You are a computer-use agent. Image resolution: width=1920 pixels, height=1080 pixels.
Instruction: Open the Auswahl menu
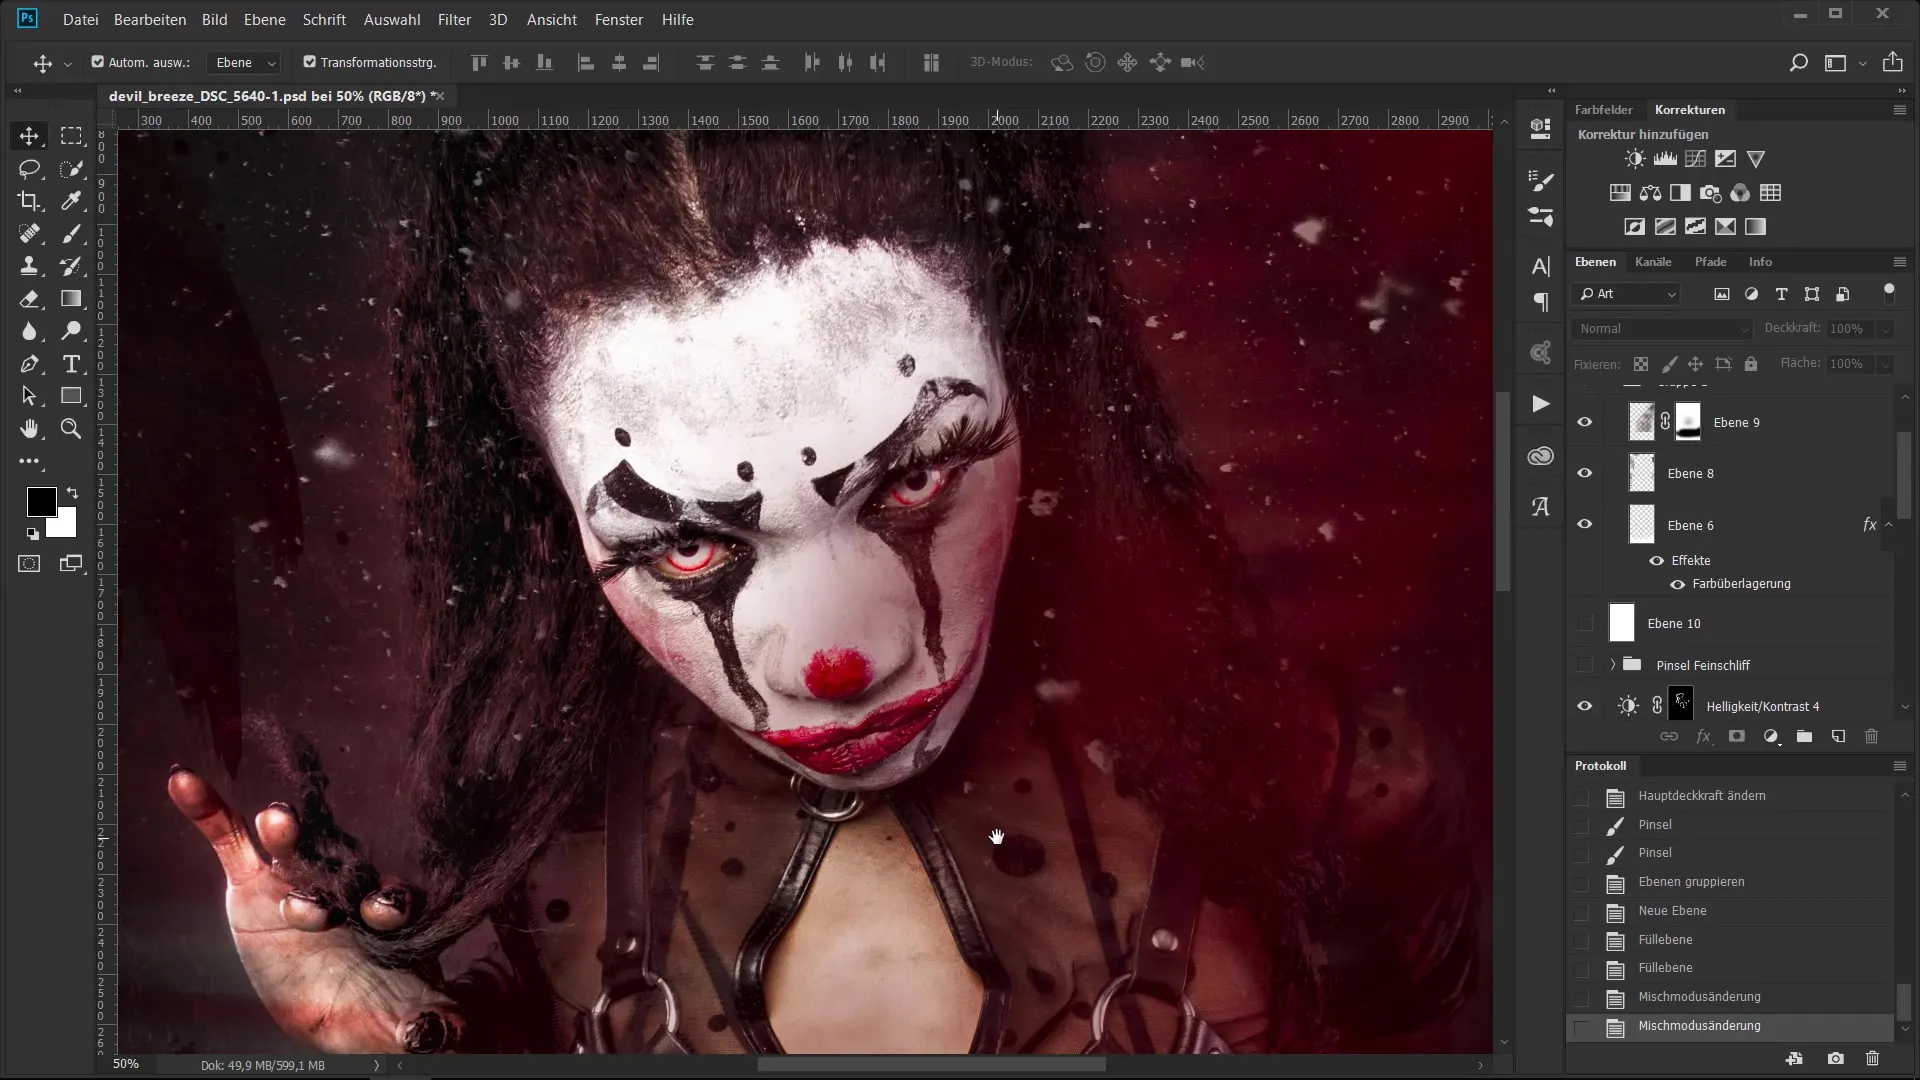pos(392,19)
